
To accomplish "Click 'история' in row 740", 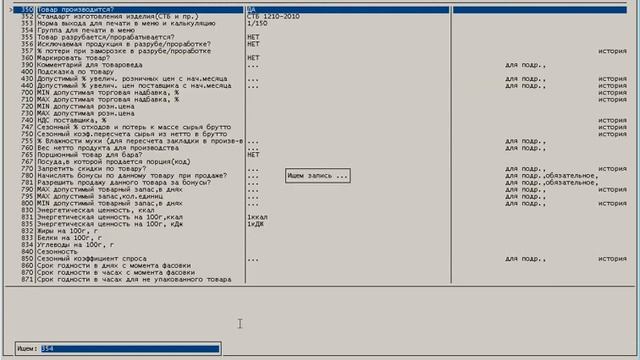I will point(612,120).
